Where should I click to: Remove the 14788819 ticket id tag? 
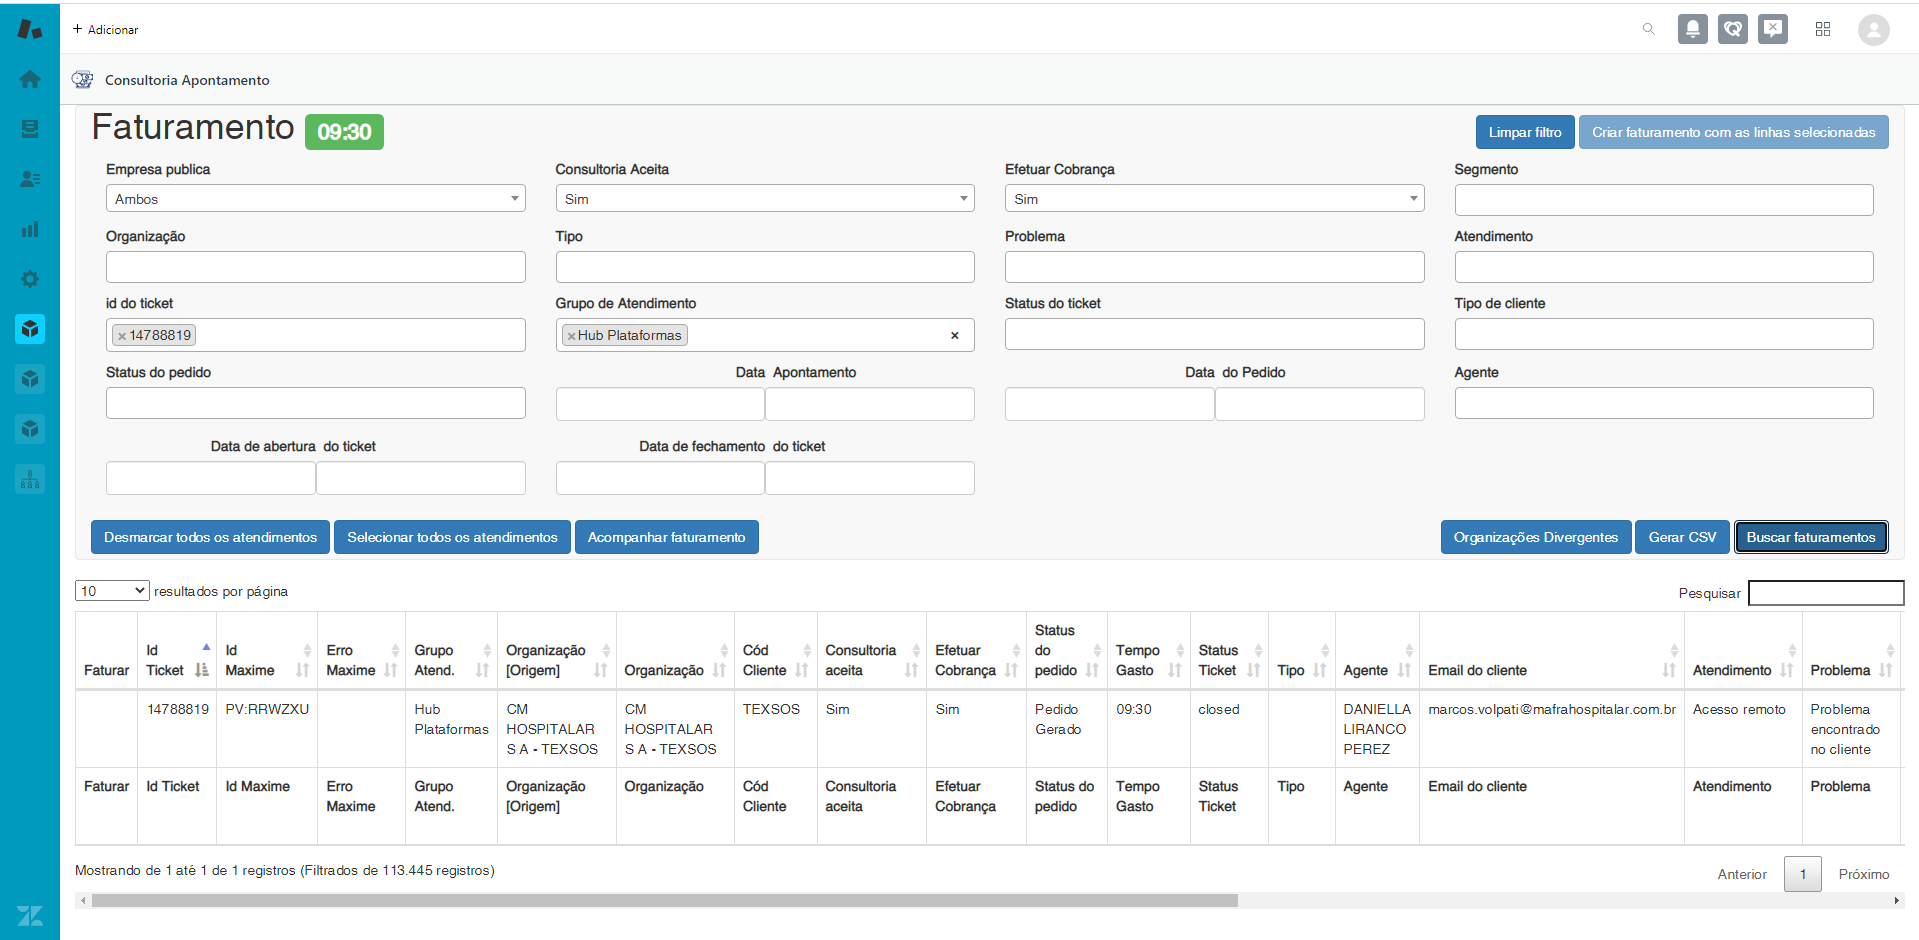click(x=122, y=336)
